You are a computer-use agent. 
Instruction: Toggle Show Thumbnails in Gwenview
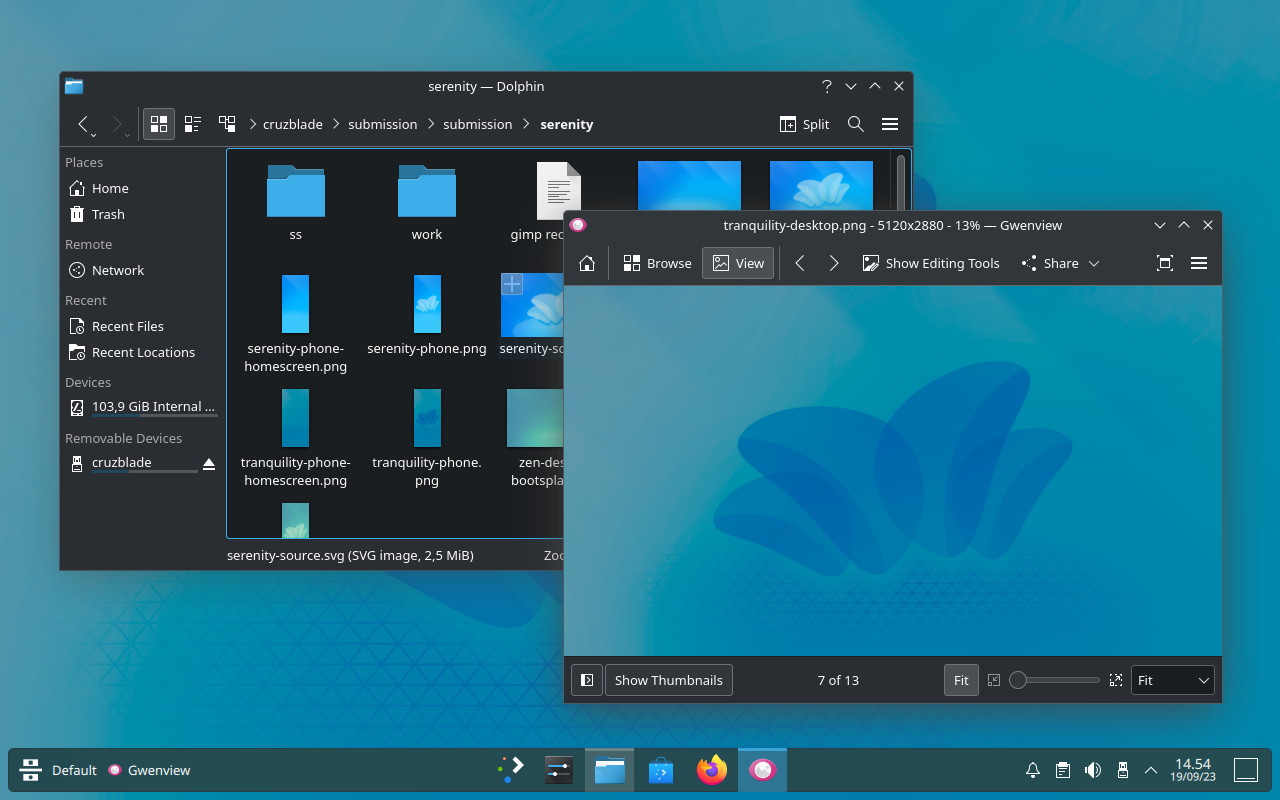click(x=668, y=680)
